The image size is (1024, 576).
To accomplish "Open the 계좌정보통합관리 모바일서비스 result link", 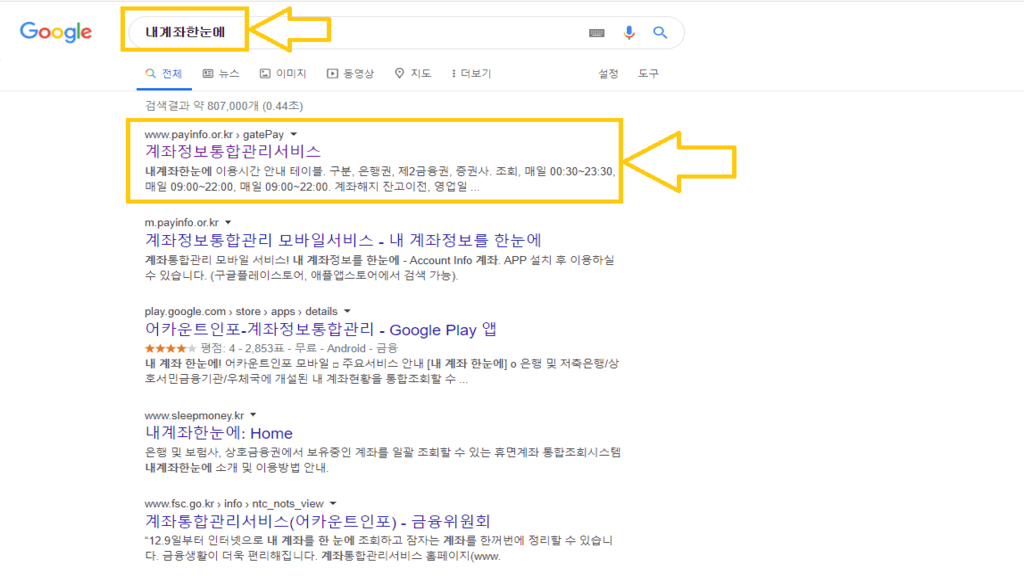I will 343,240.
